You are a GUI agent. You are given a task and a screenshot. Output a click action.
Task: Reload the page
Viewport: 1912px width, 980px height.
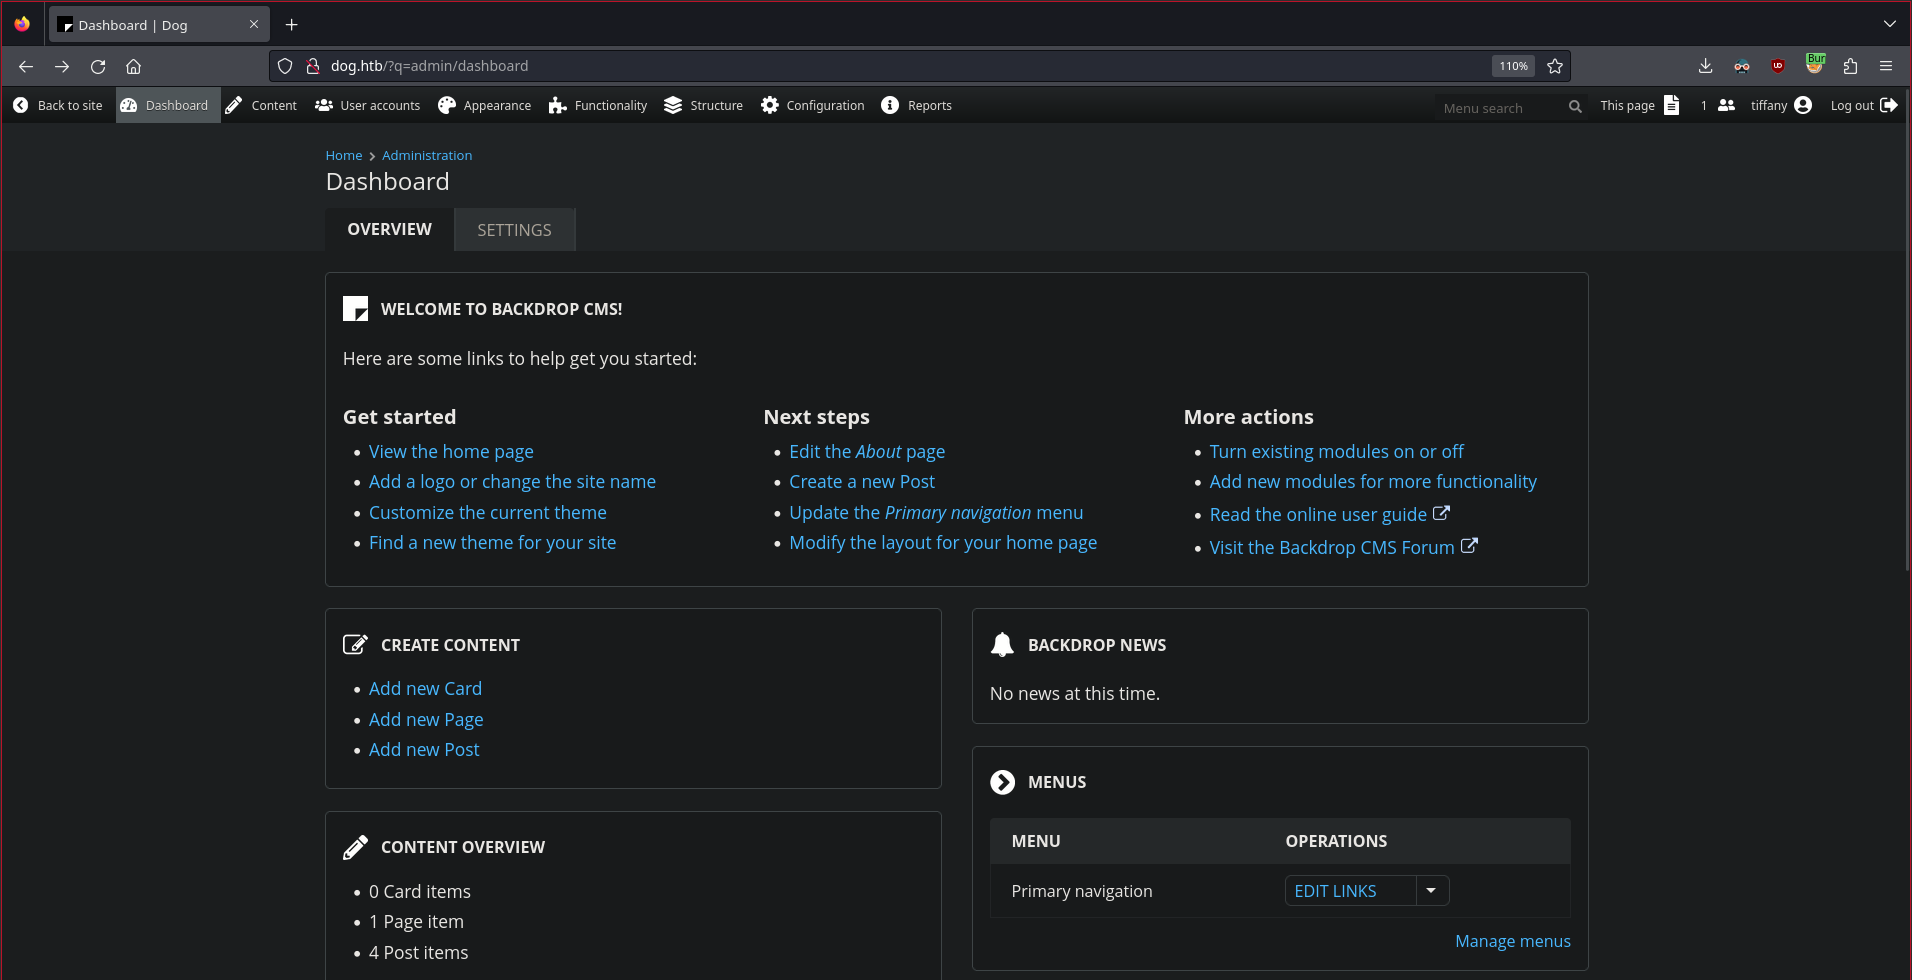pos(98,66)
